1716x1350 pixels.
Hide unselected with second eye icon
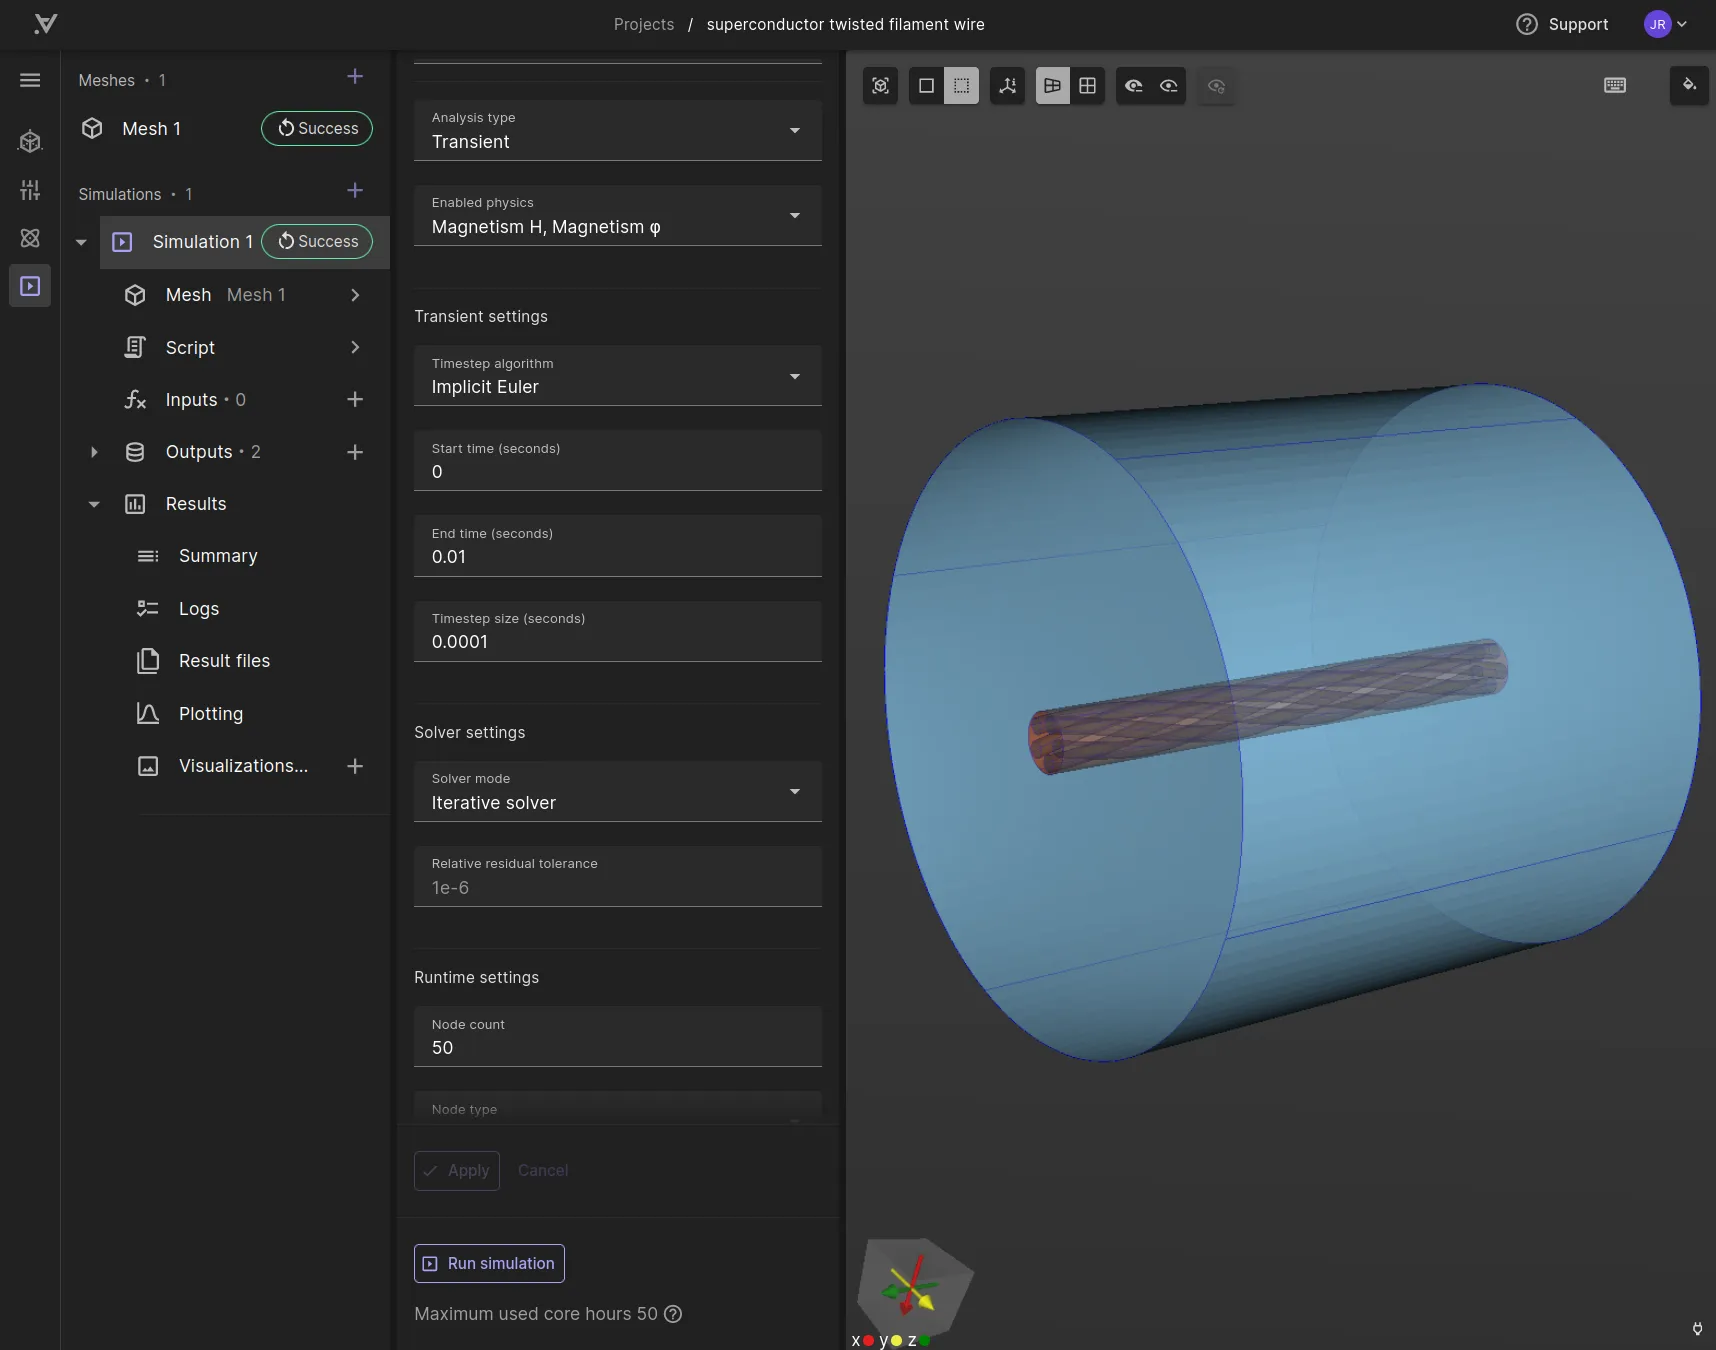click(x=1168, y=86)
